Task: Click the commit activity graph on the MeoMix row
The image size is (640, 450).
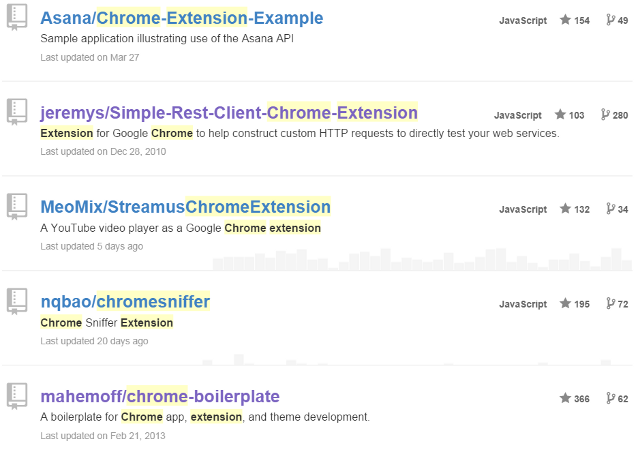Action: click(x=422, y=259)
